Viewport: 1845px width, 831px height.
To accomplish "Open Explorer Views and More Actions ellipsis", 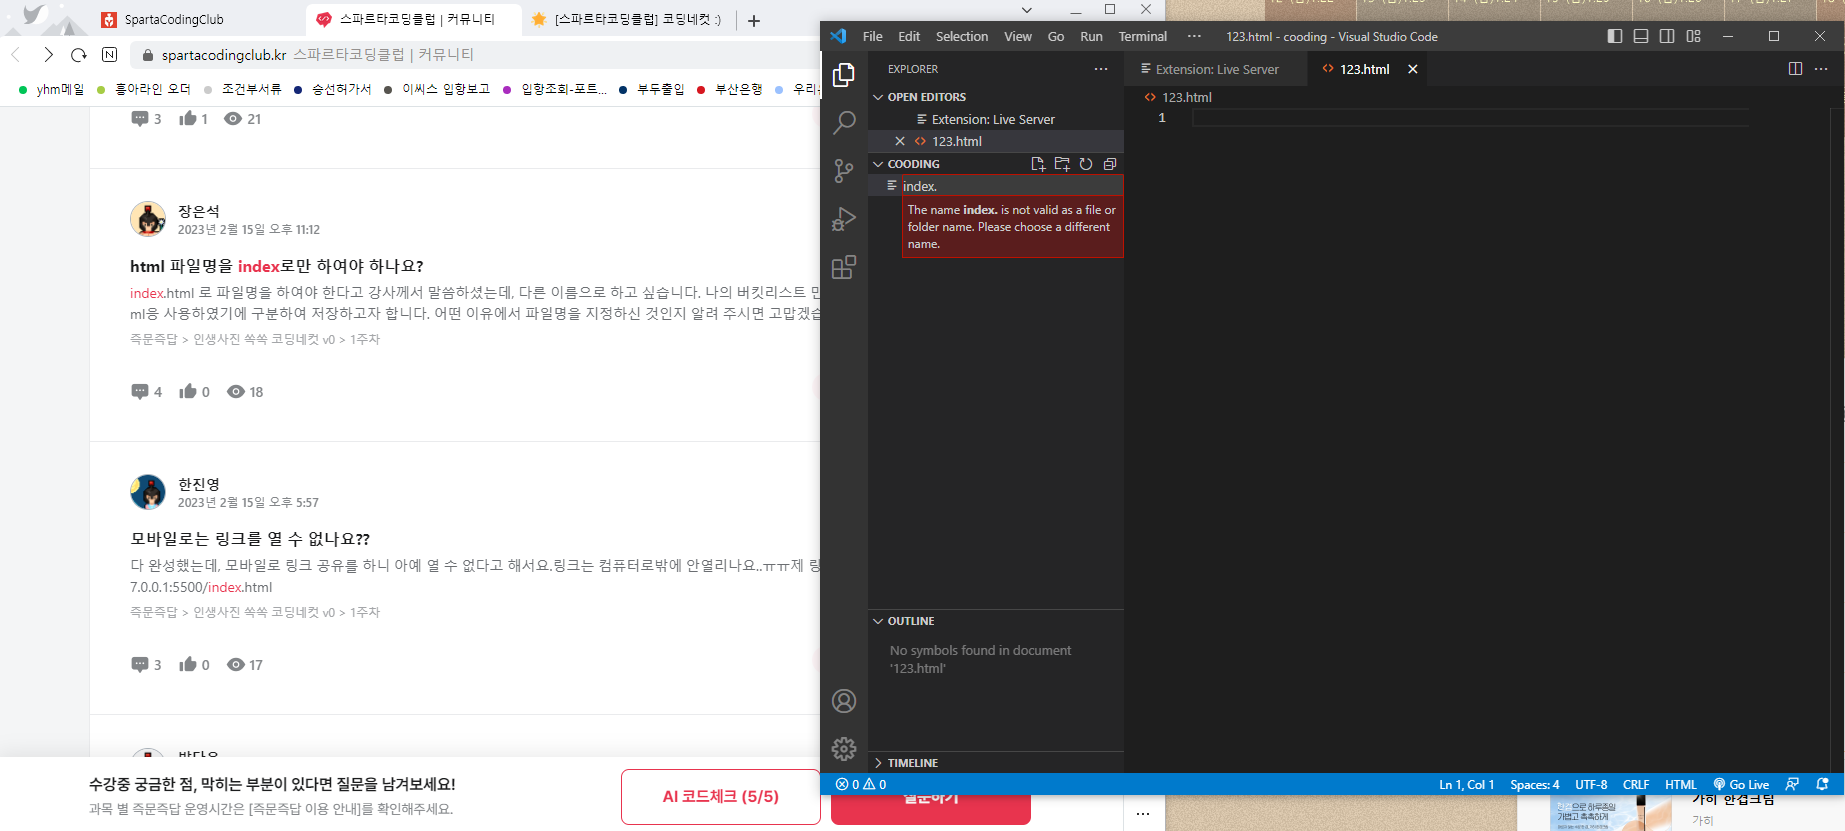I will click(x=1101, y=69).
